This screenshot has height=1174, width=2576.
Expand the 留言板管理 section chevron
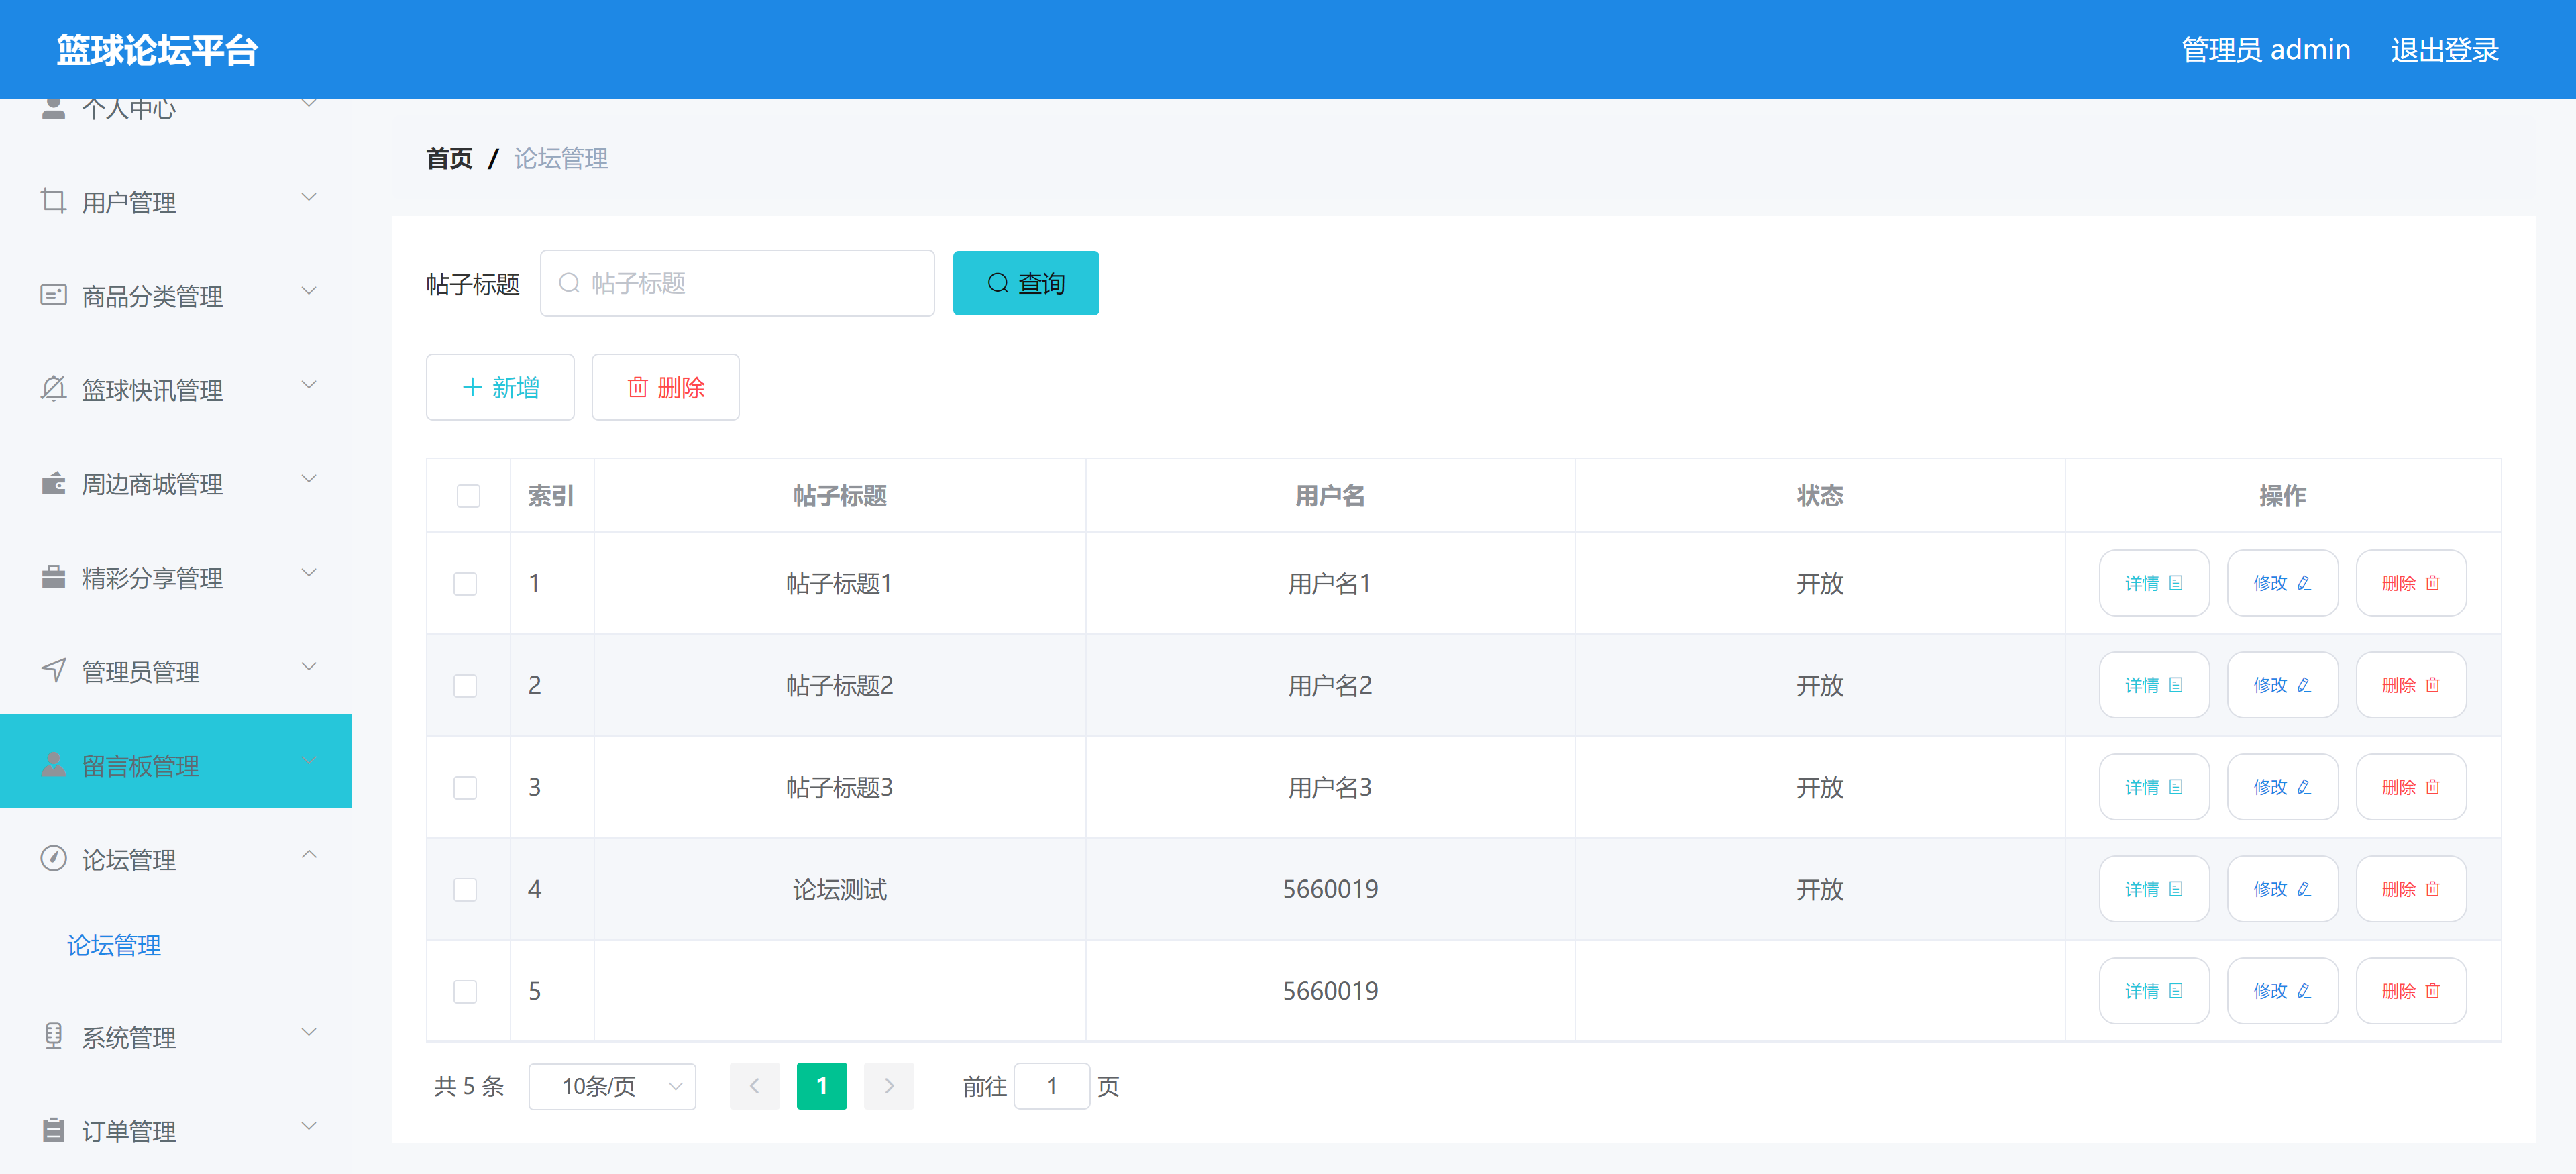309,761
